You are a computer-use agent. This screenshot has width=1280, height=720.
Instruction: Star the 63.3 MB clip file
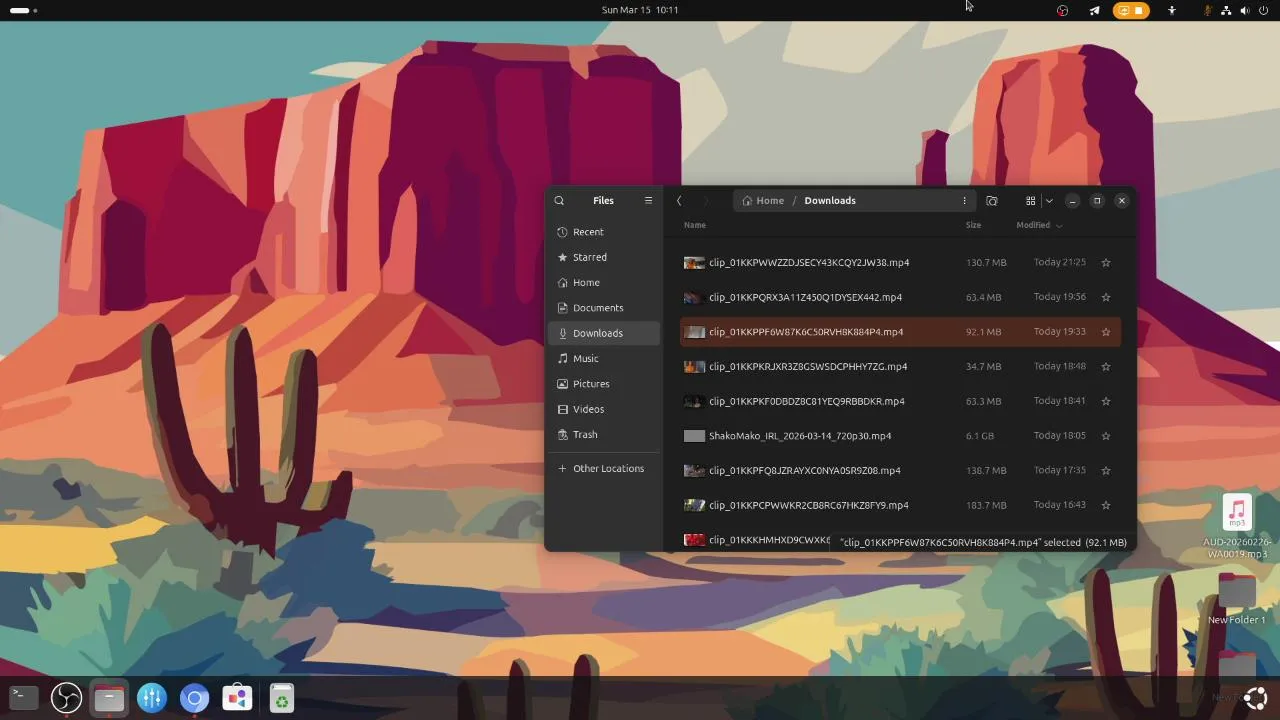[x=1106, y=401]
